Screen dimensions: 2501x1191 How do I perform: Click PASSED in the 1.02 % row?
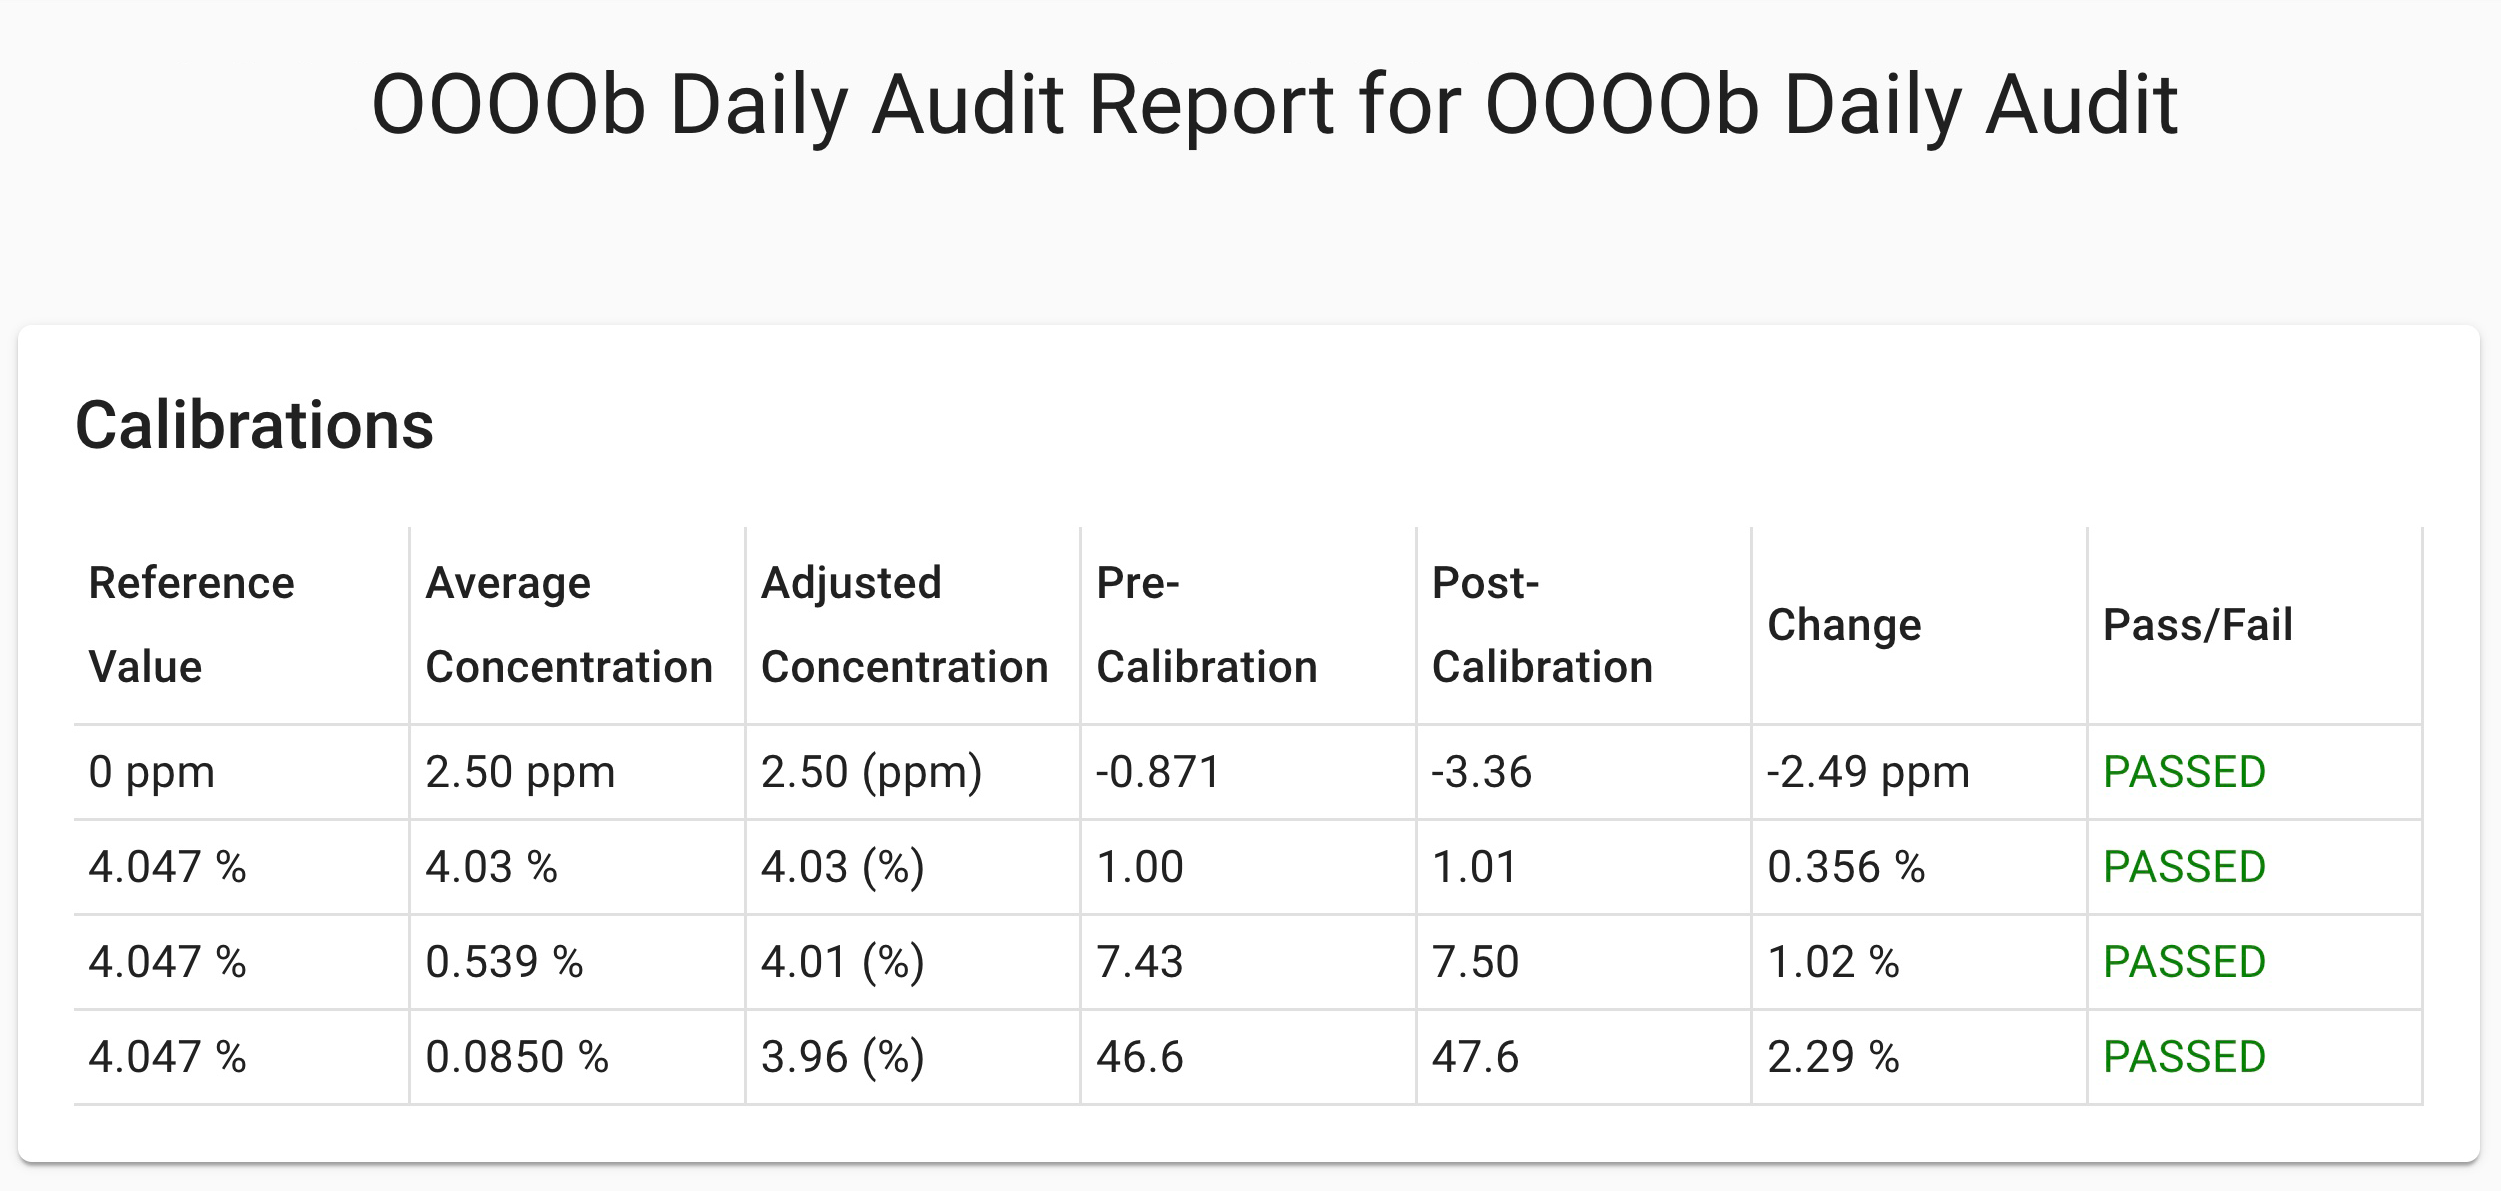(x=2184, y=962)
